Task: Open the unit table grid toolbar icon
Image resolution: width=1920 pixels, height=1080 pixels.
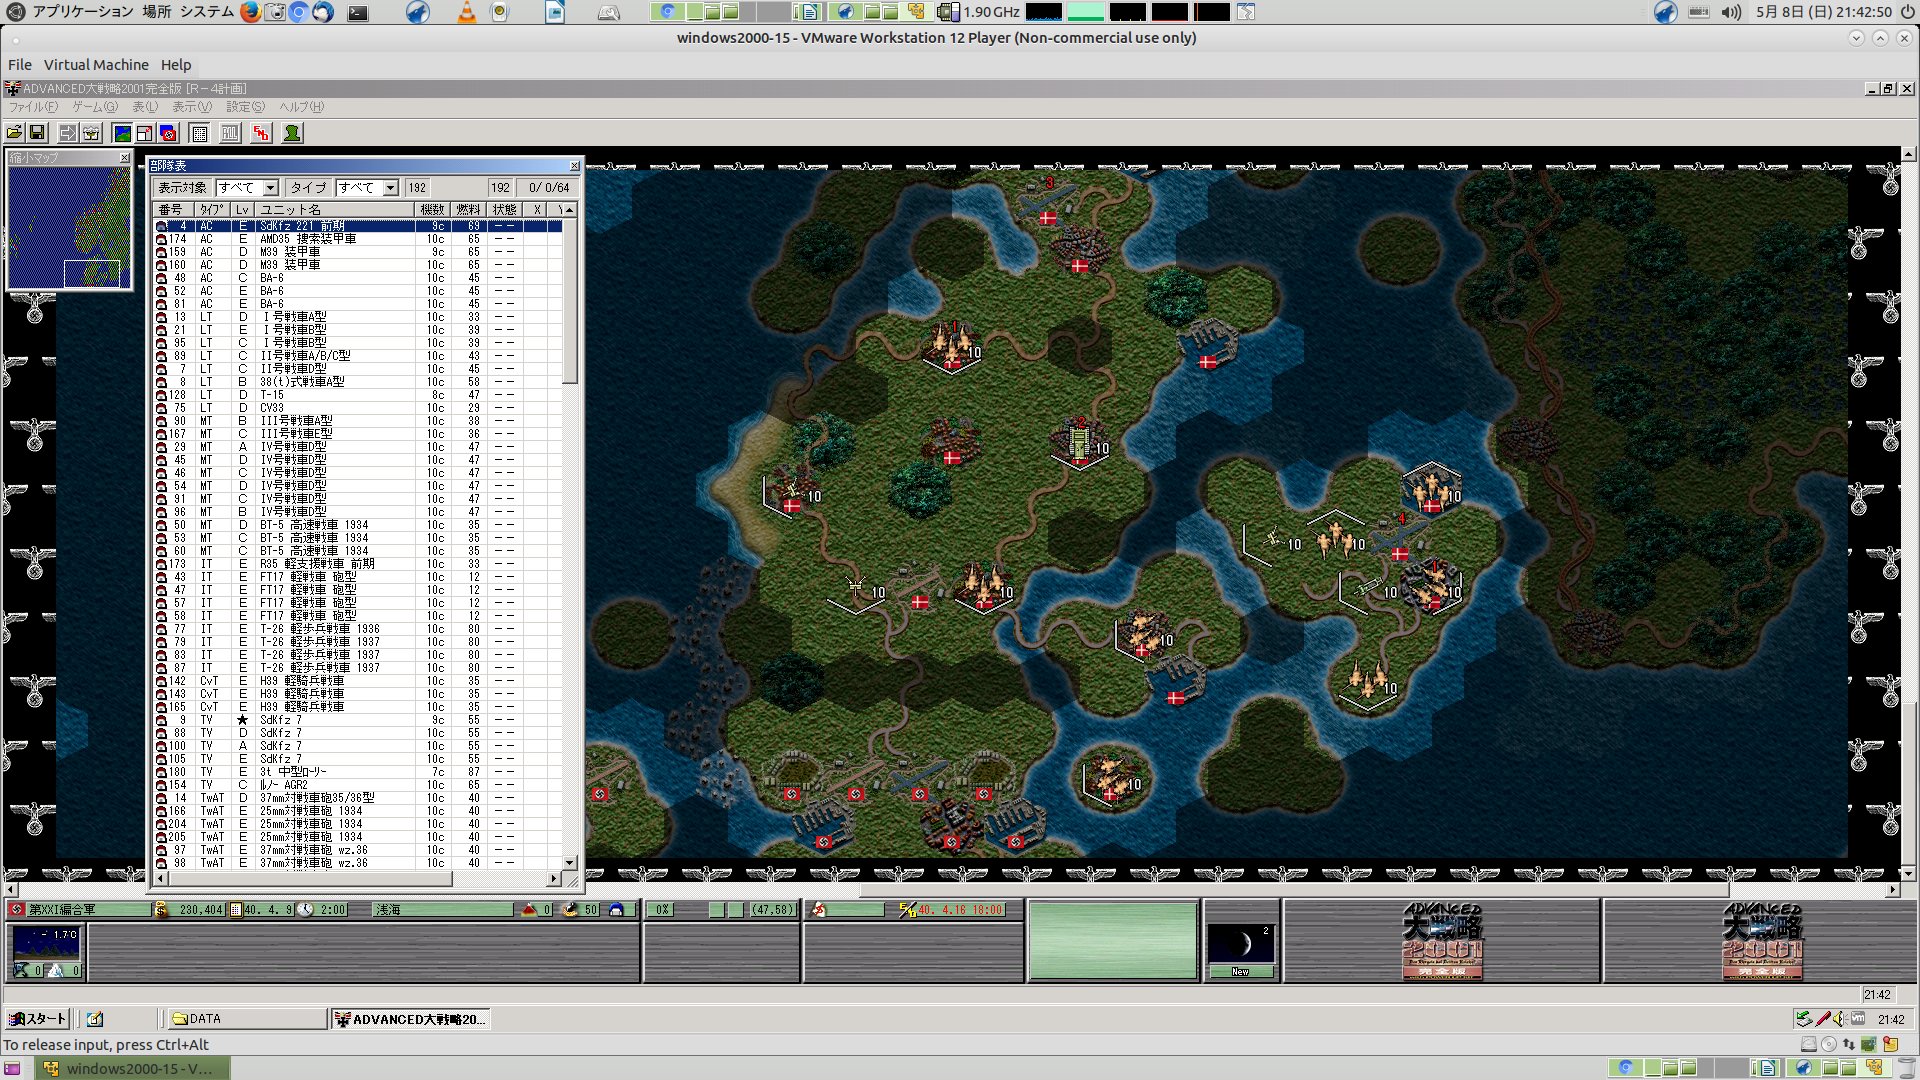Action: pos(199,133)
